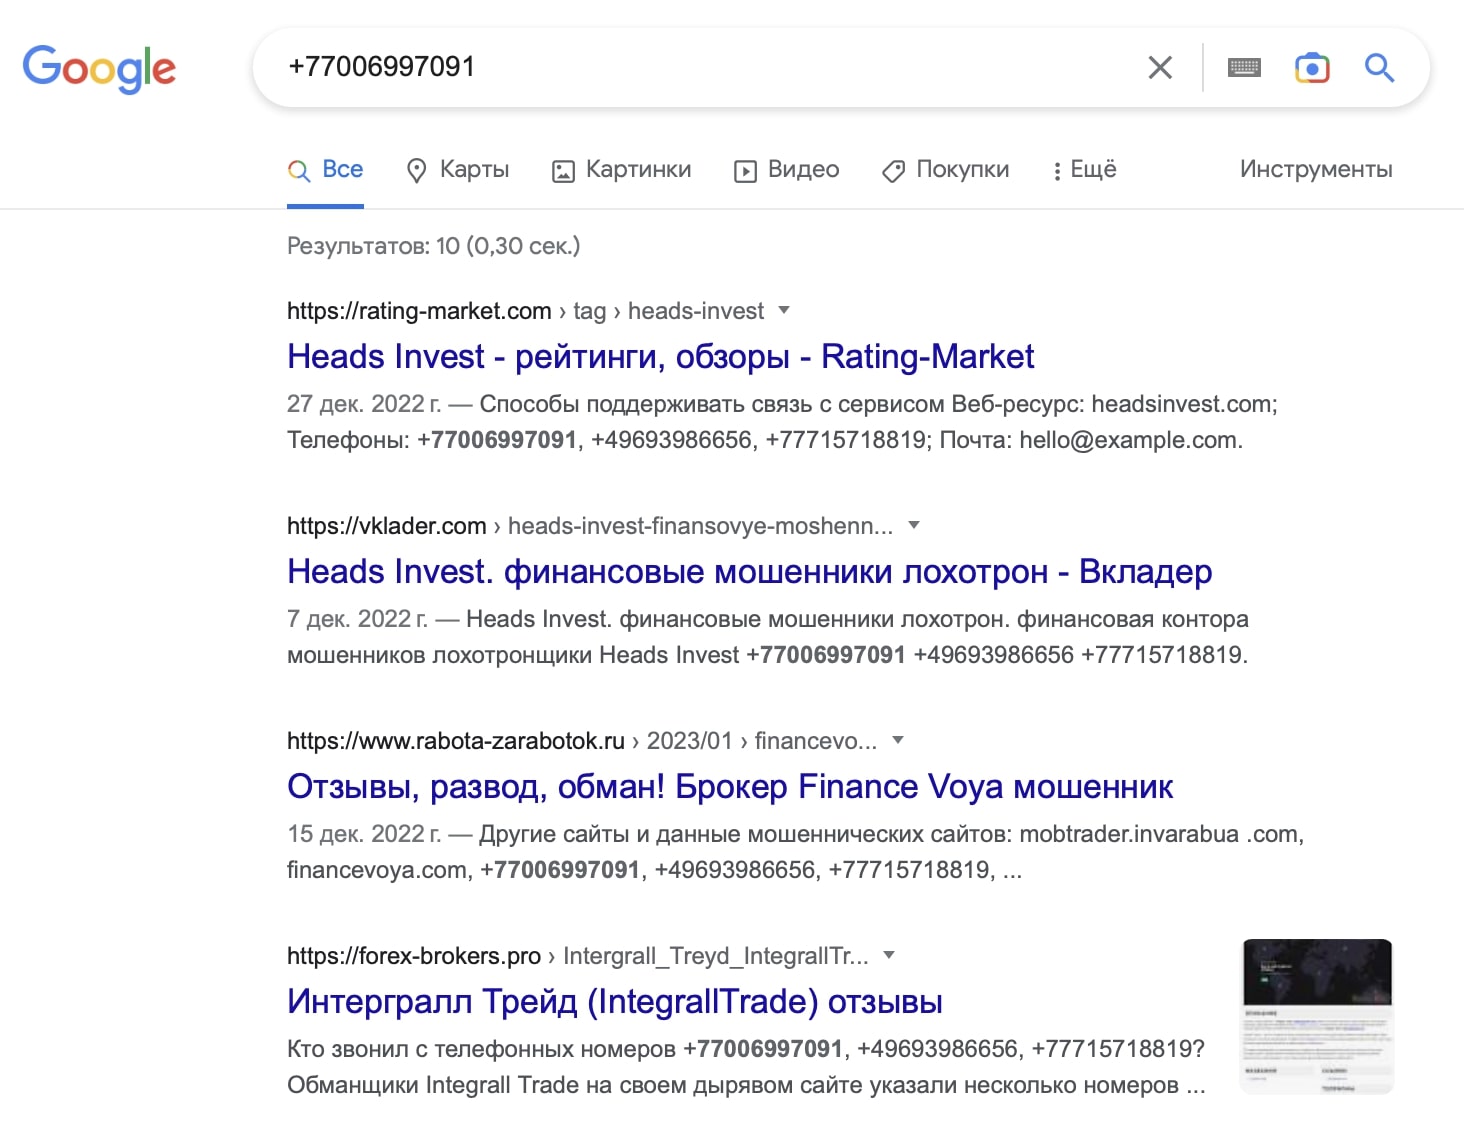This screenshot has width=1464, height=1124.
Task: Expand options arrow for vklader.com result
Action: (x=913, y=525)
